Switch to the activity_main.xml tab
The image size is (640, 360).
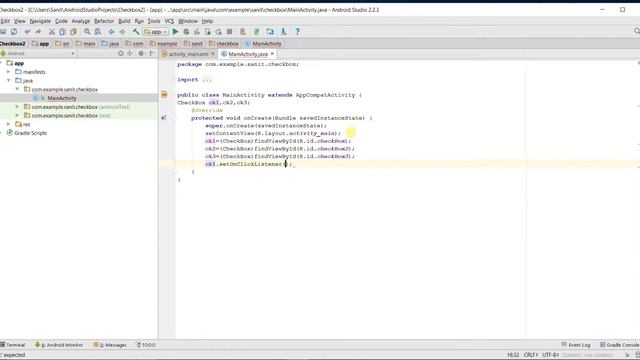[188, 54]
